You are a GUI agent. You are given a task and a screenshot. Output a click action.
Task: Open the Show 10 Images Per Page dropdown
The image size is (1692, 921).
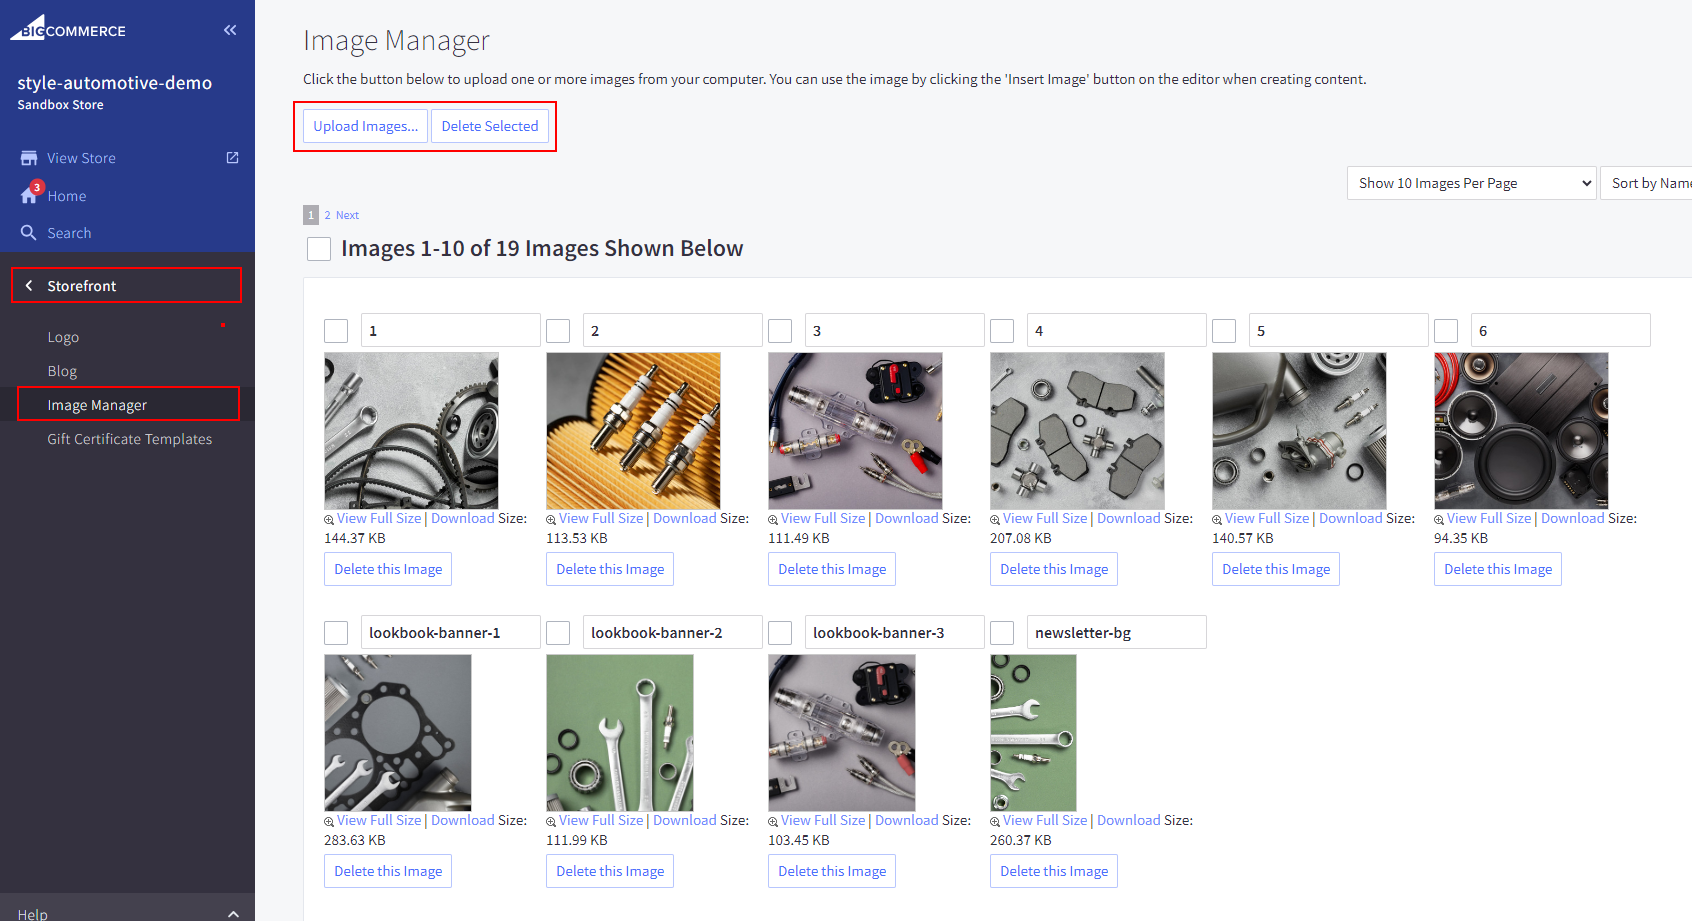1470,183
